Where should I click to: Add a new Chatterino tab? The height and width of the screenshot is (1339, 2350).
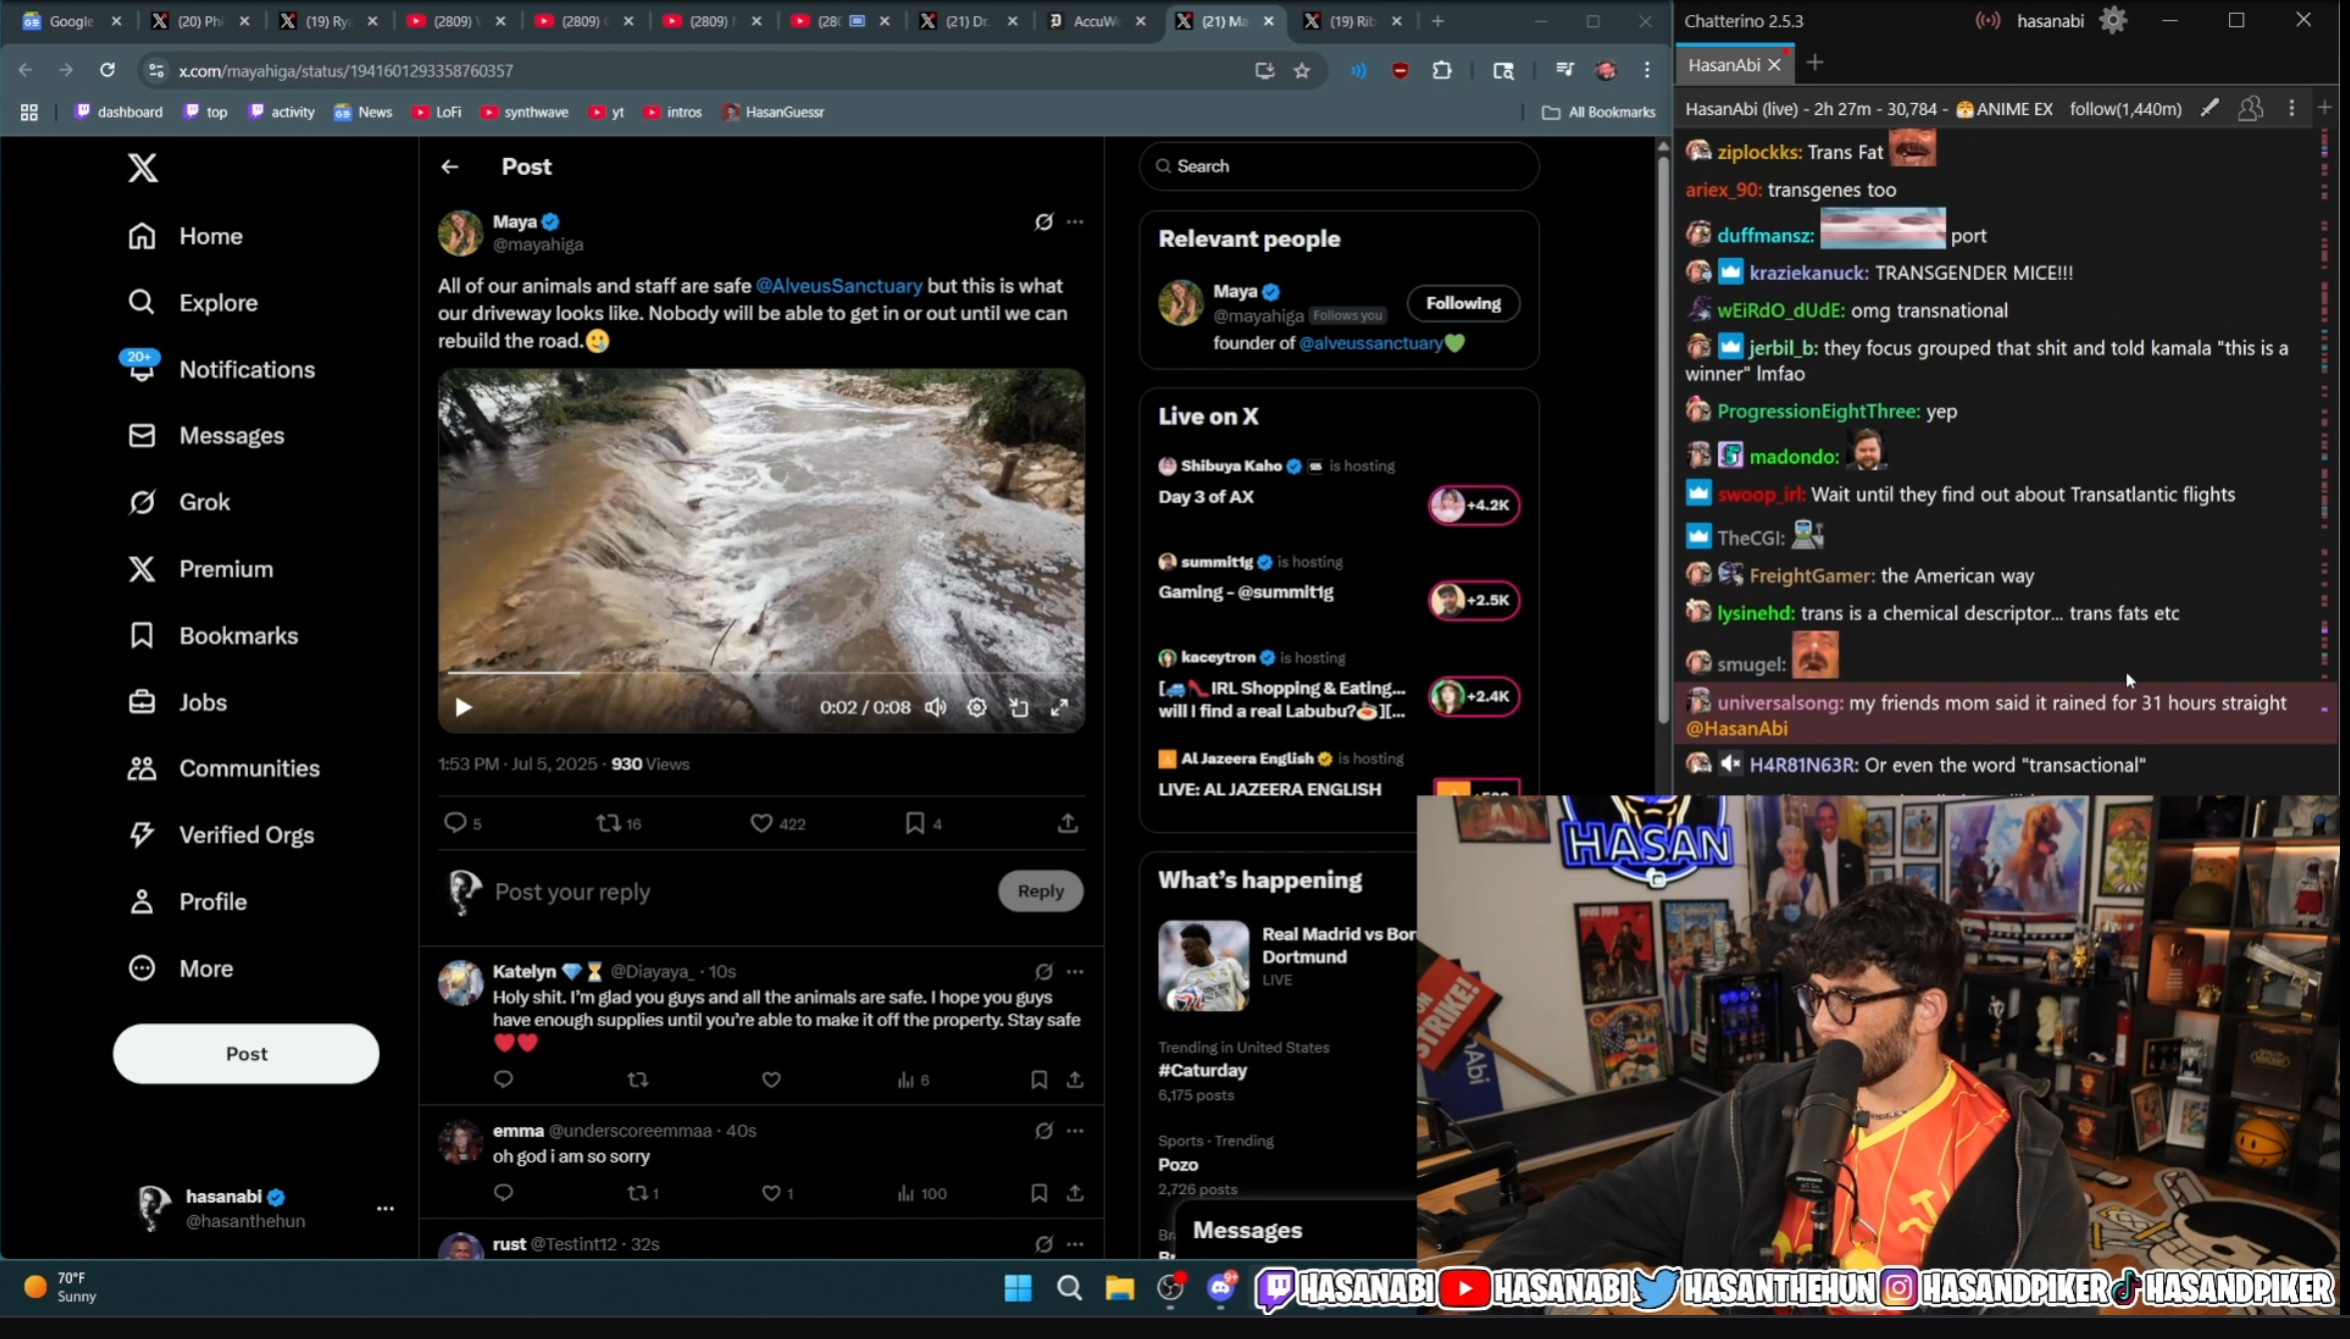[1815, 63]
